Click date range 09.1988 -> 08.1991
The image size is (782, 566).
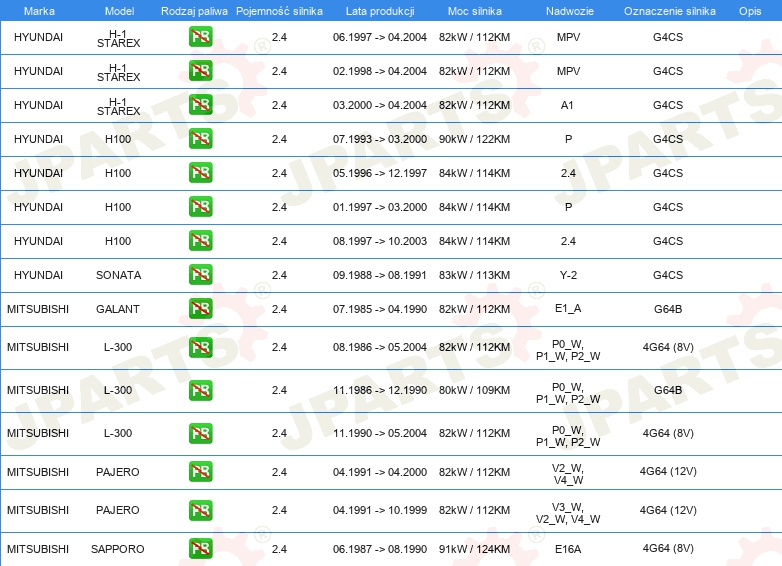coord(380,275)
